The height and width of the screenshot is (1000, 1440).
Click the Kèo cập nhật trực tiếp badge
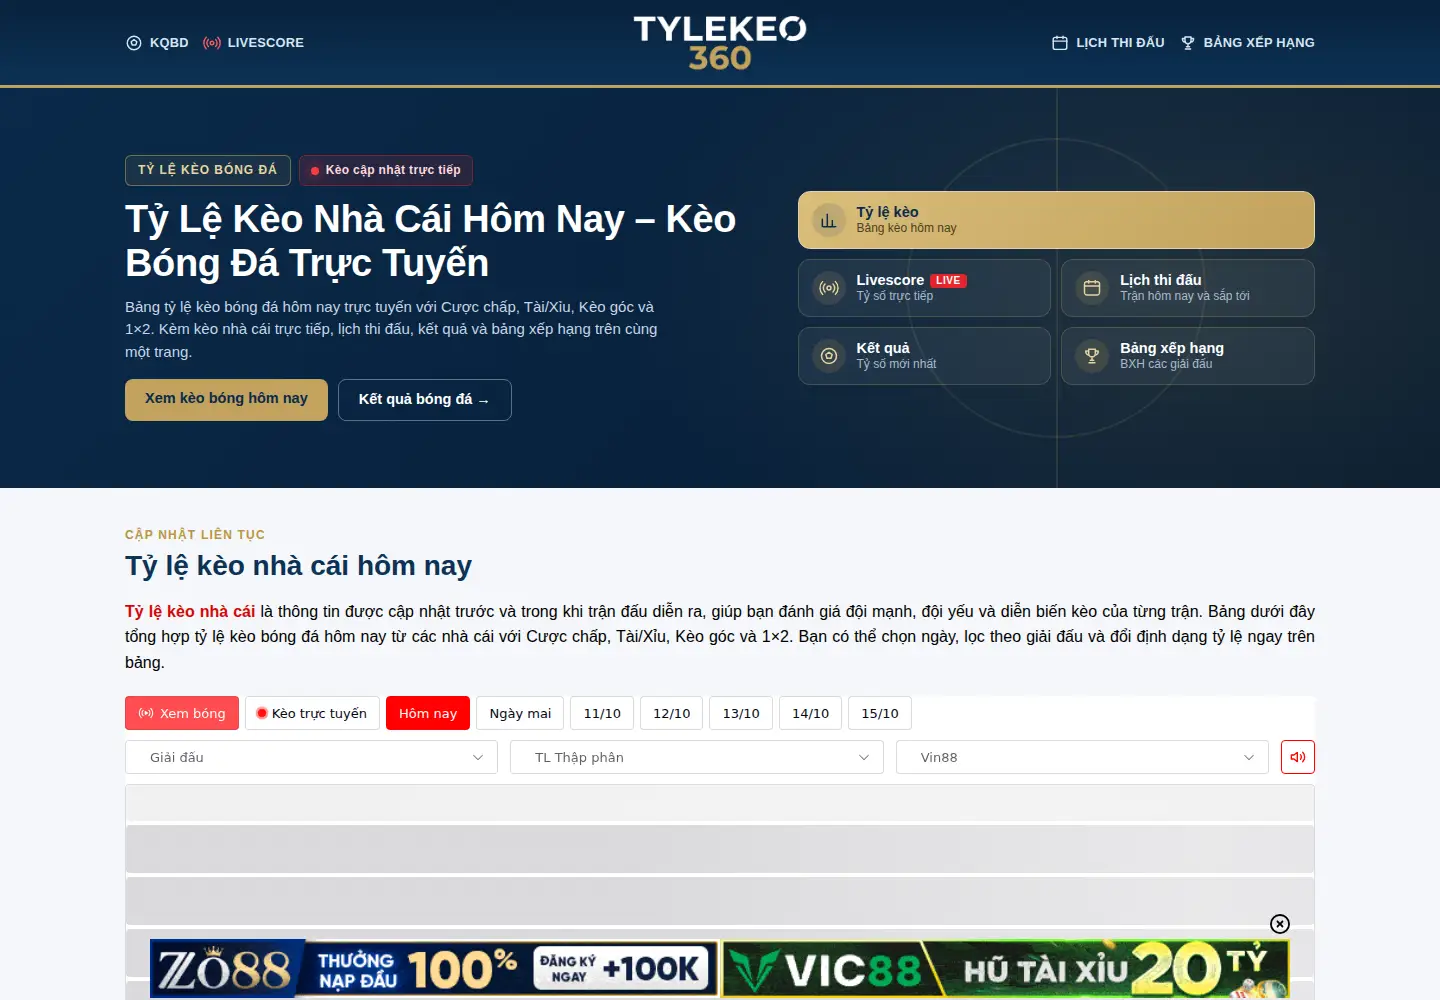tap(386, 170)
